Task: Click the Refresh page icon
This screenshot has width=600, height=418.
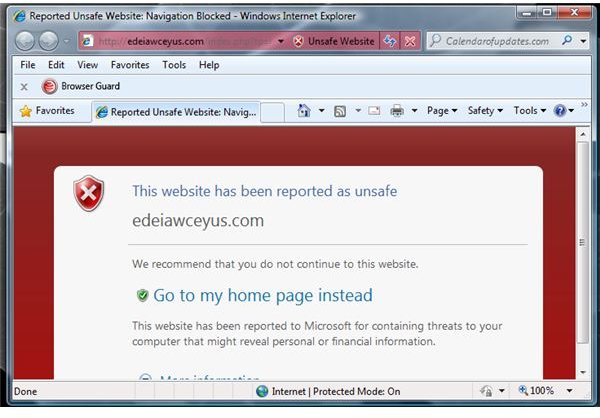Action: tap(390, 41)
